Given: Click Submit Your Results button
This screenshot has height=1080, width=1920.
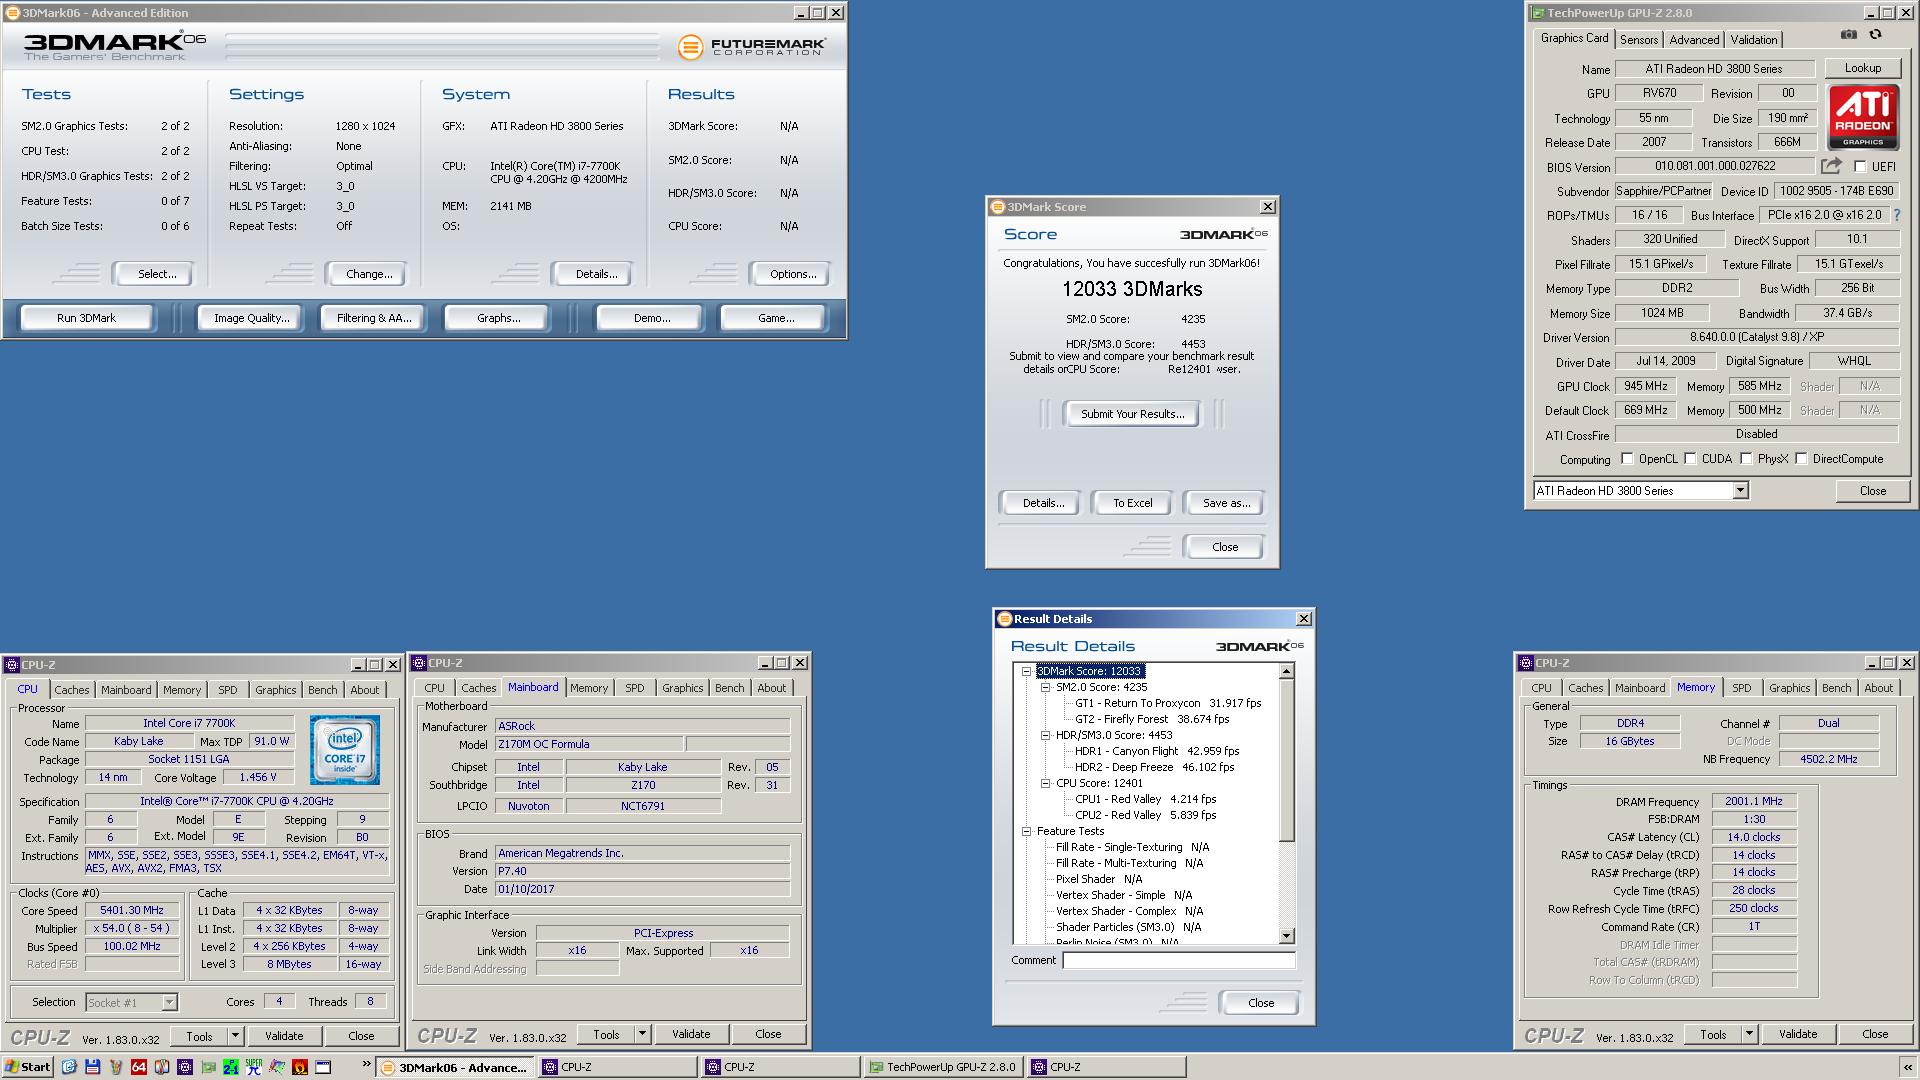Looking at the screenshot, I should (x=1132, y=414).
